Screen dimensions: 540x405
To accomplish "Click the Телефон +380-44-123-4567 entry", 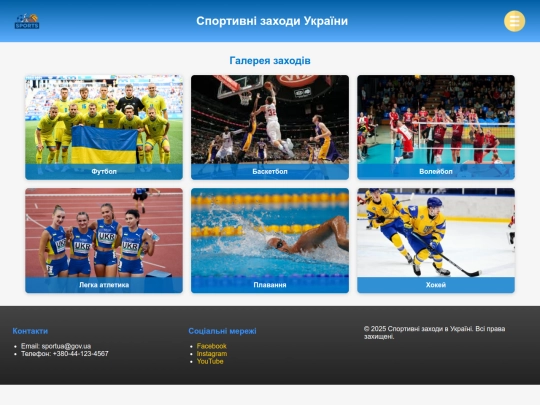I will tap(65, 354).
